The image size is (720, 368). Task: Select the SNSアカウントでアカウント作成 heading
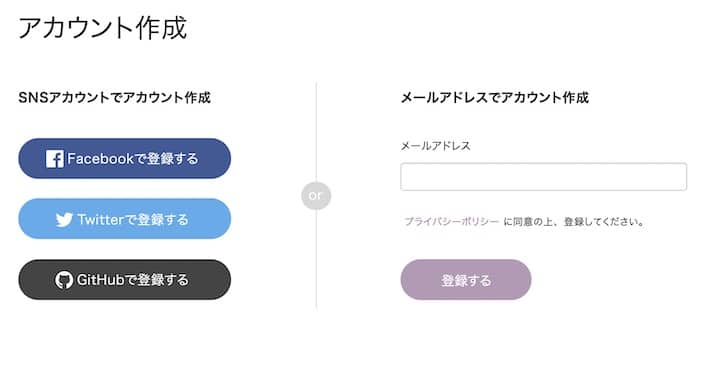tap(114, 97)
